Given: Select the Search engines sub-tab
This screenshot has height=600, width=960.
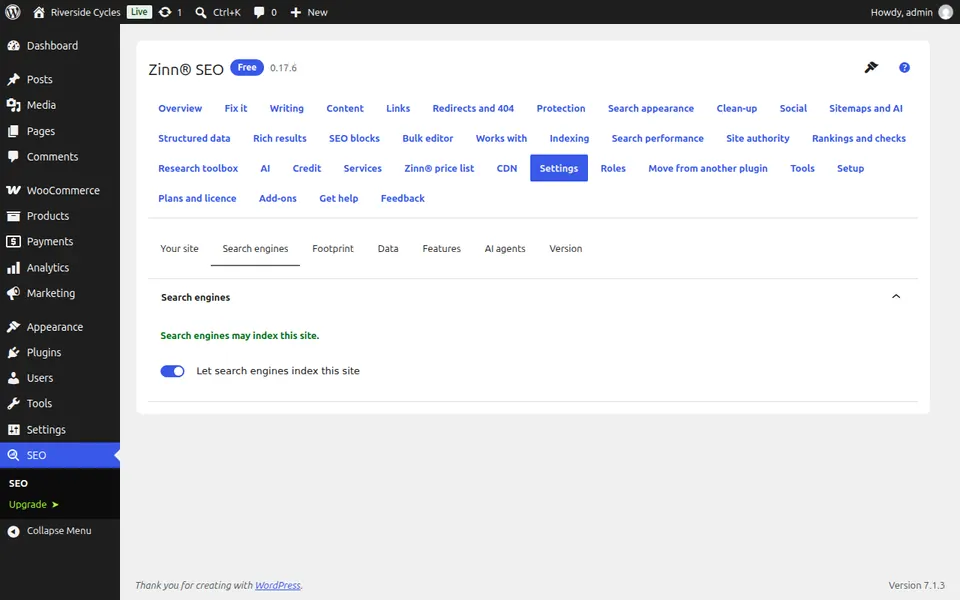Looking at the screenshot, I should (x=255, y=249).
